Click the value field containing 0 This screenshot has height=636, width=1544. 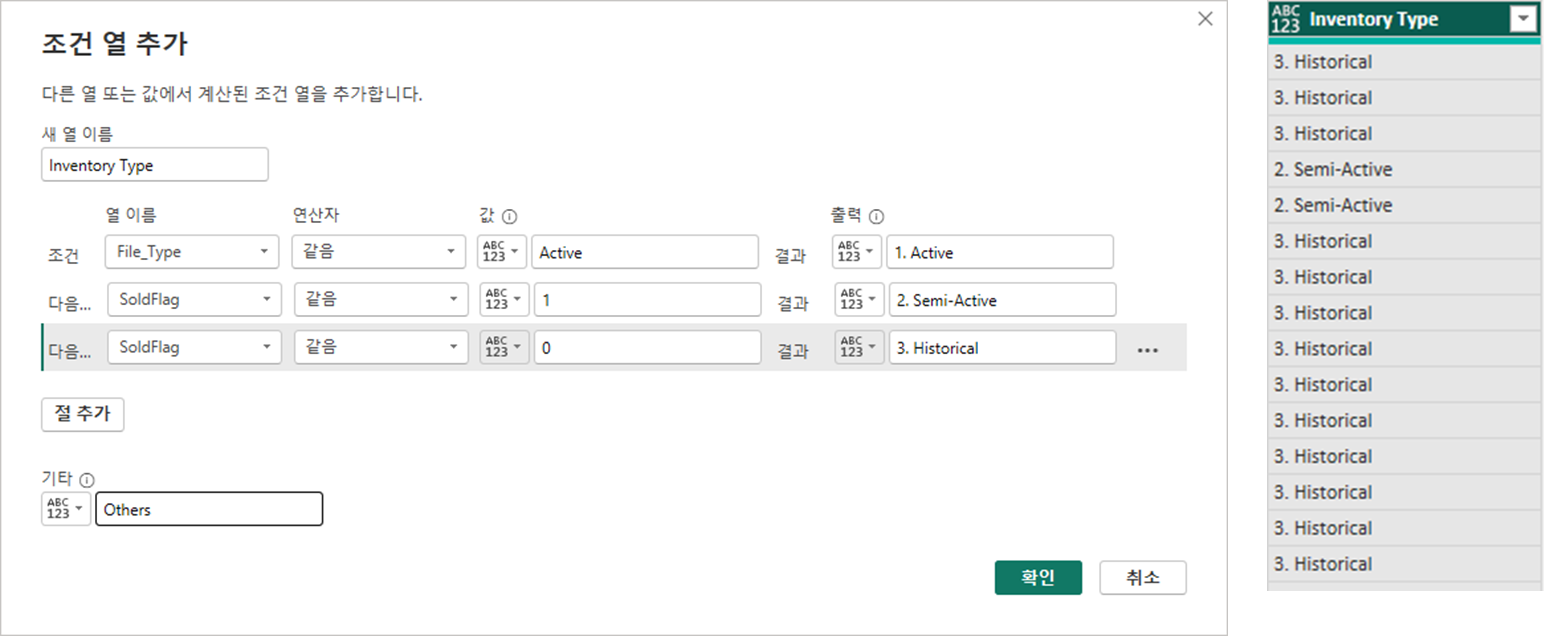tap(647, 348)
